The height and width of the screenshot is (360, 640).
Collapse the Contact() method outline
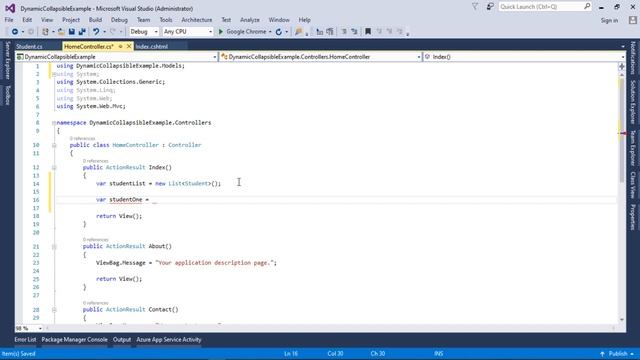tap(54, 309)
